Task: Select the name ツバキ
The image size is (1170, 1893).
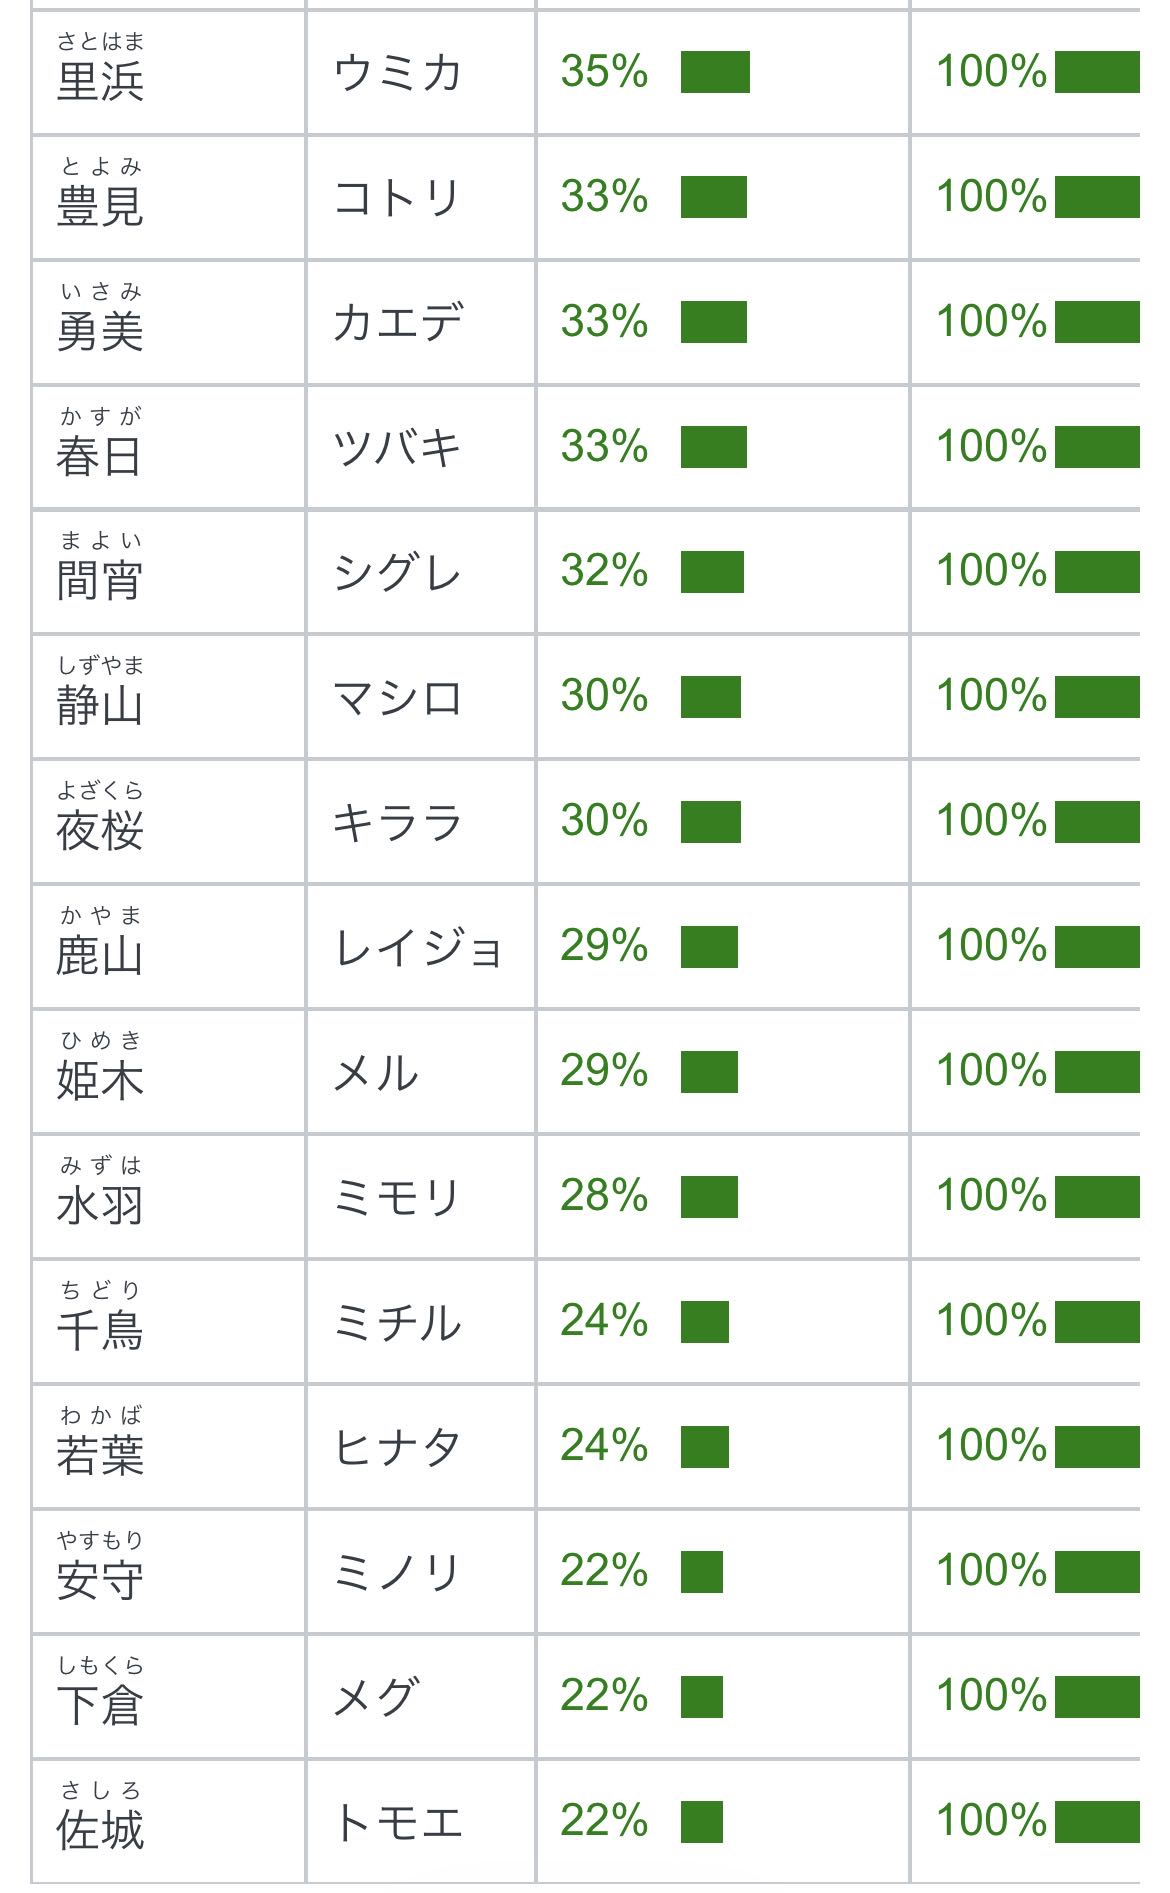Action: coord(397,447)
